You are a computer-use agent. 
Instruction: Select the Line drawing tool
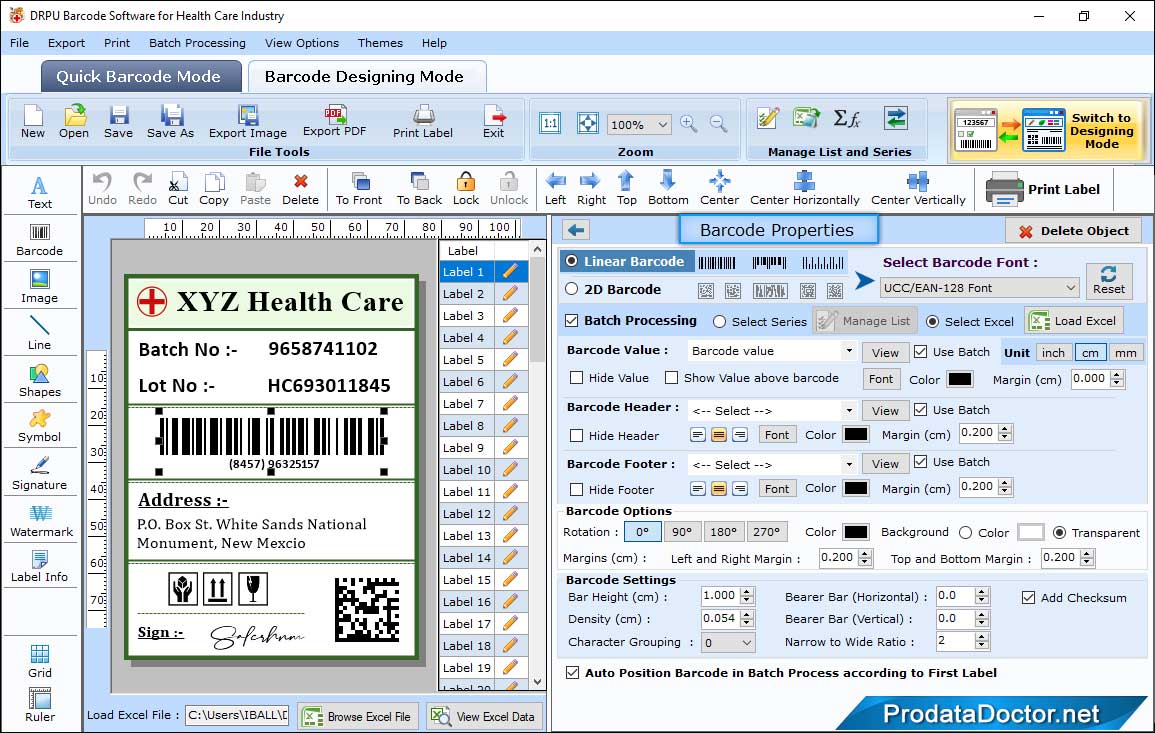40,333
